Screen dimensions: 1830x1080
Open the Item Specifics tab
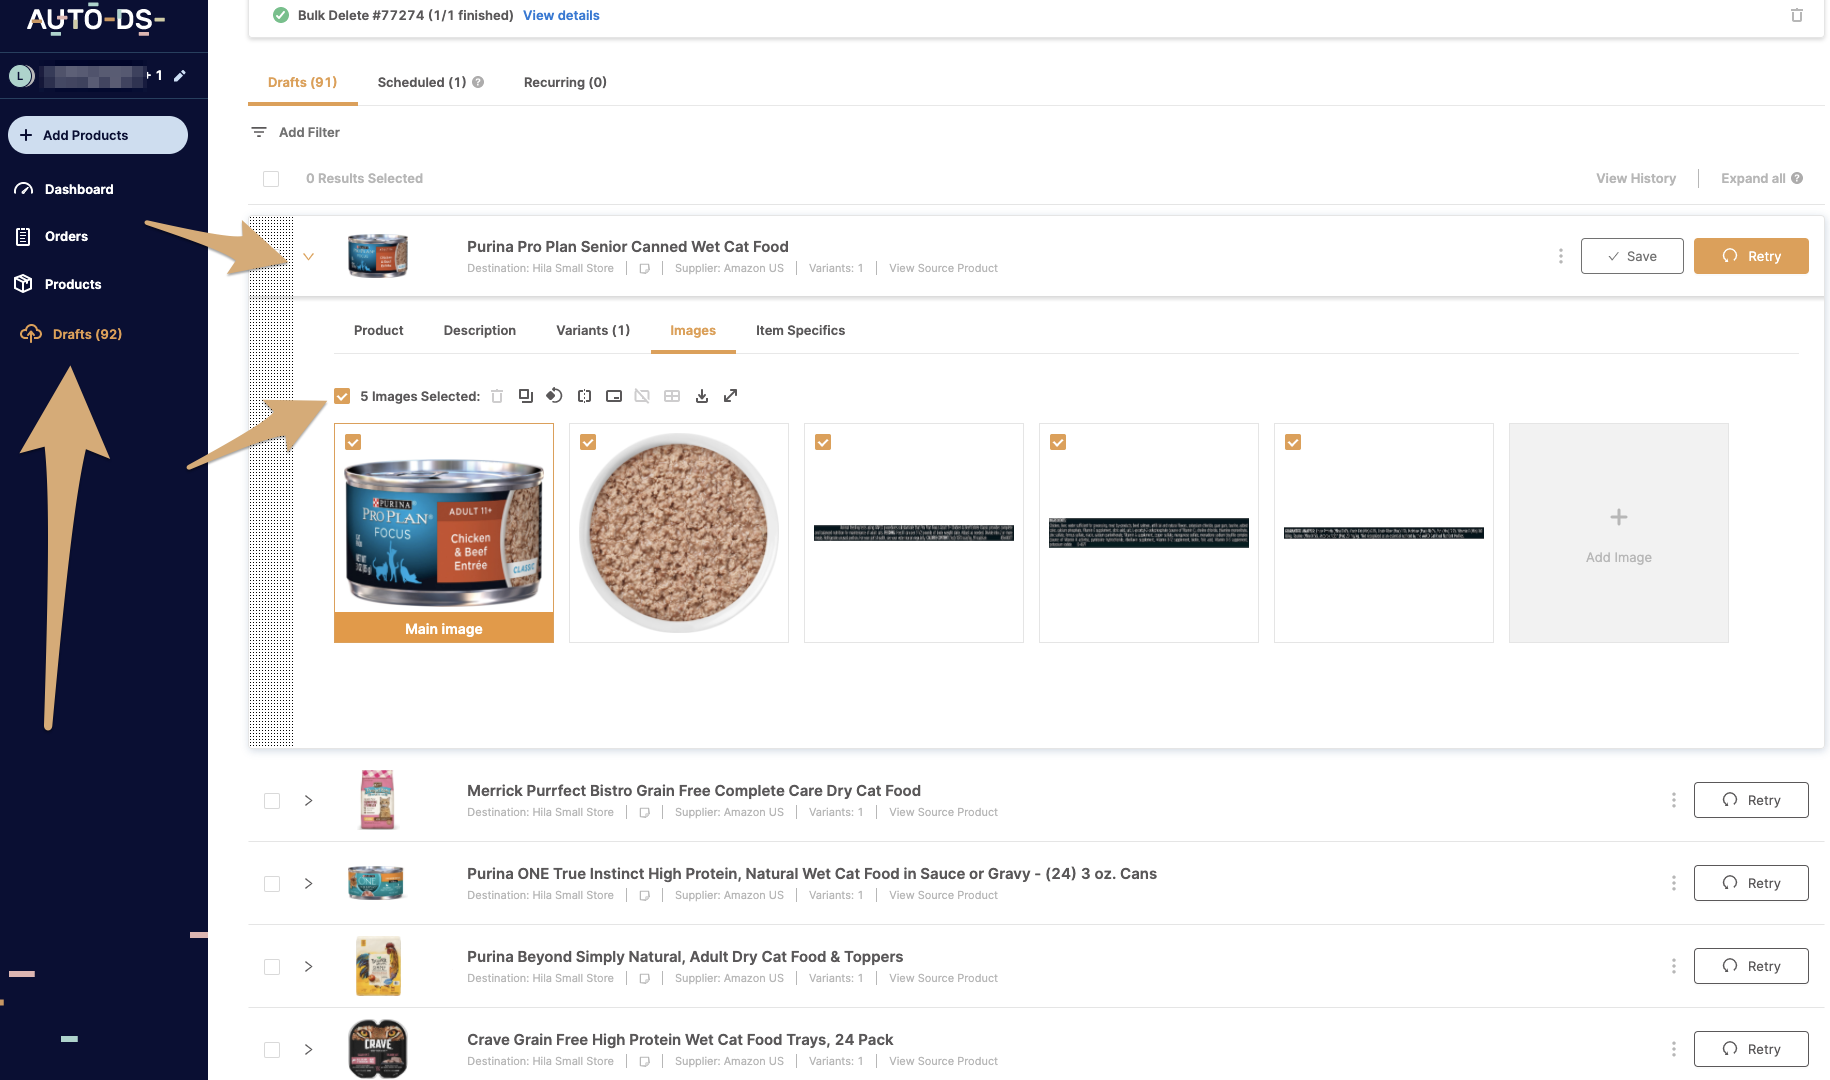point(800,330)
